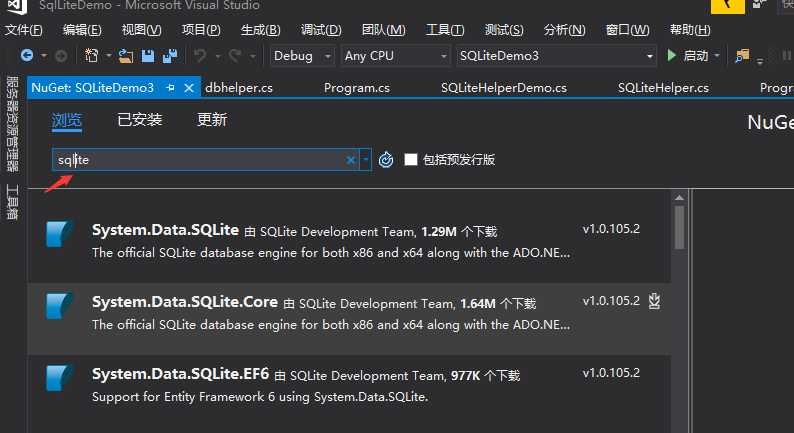
Task: Select the System.Data.SQLite.Core package title
Action: [185, 302]
